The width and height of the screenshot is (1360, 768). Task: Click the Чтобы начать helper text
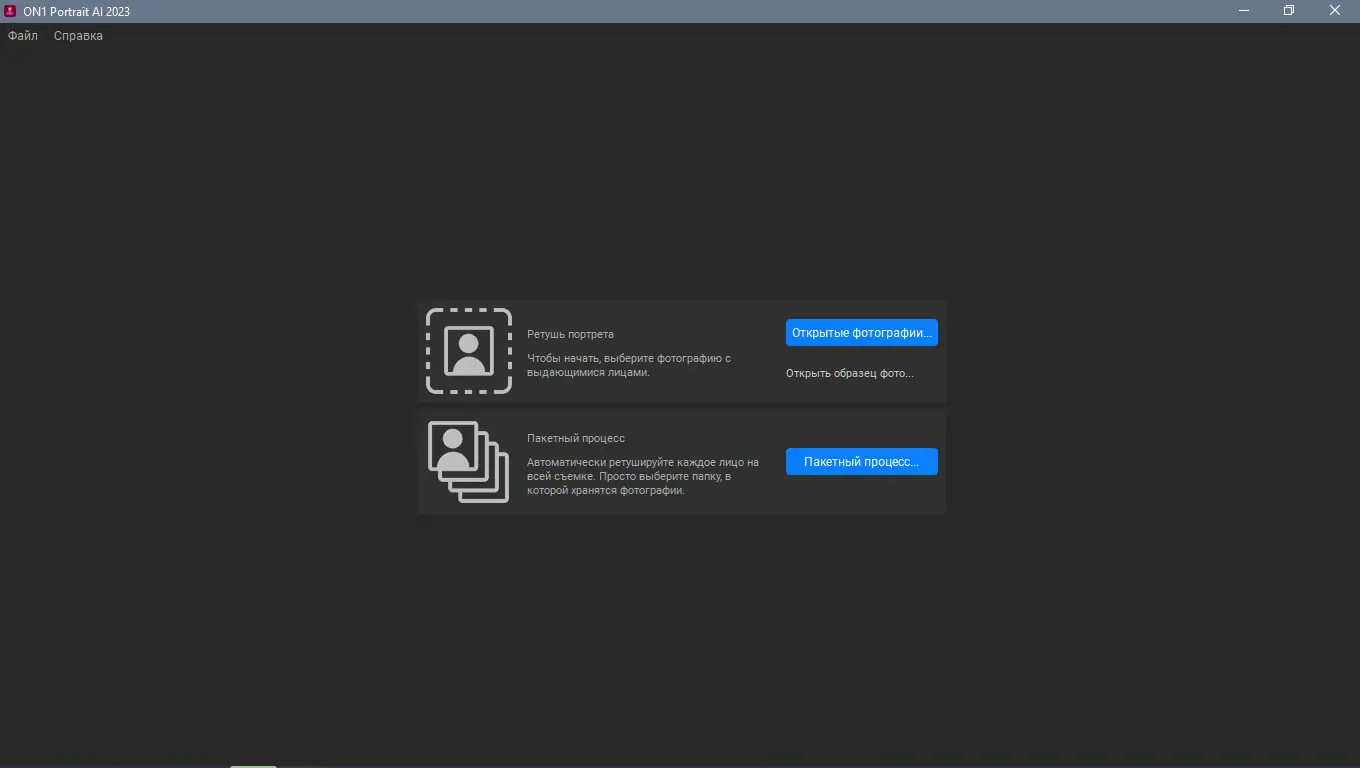(629, 364)
